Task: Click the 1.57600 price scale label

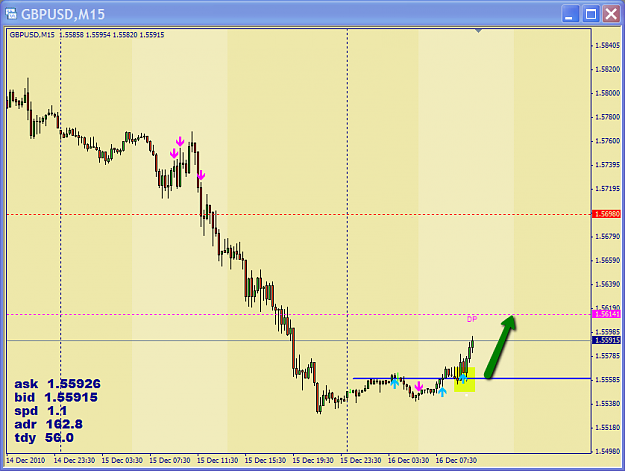Action: click(x=607, y=141)
